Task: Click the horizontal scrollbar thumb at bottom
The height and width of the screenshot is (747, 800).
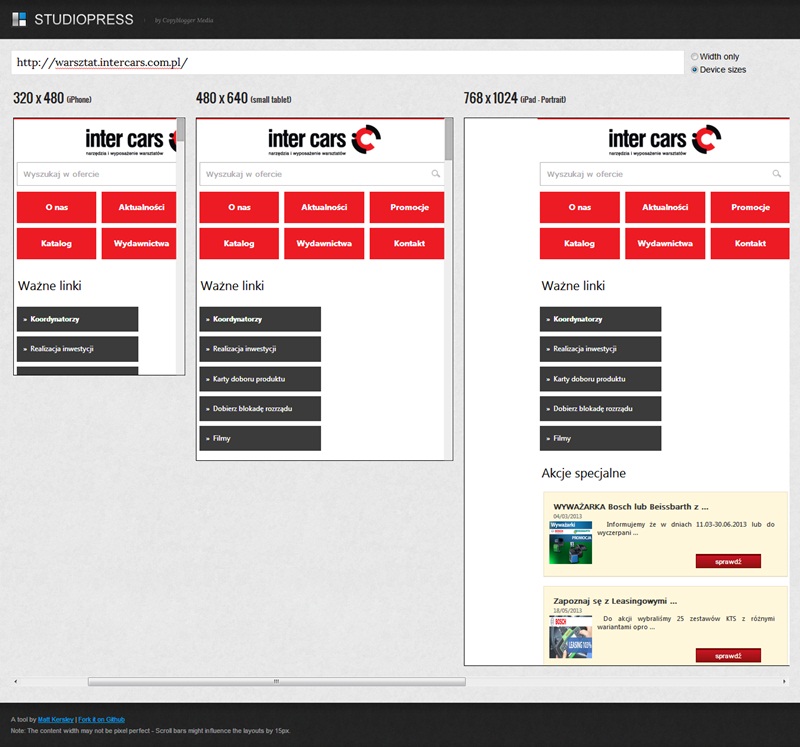Action: pos(276,682)
